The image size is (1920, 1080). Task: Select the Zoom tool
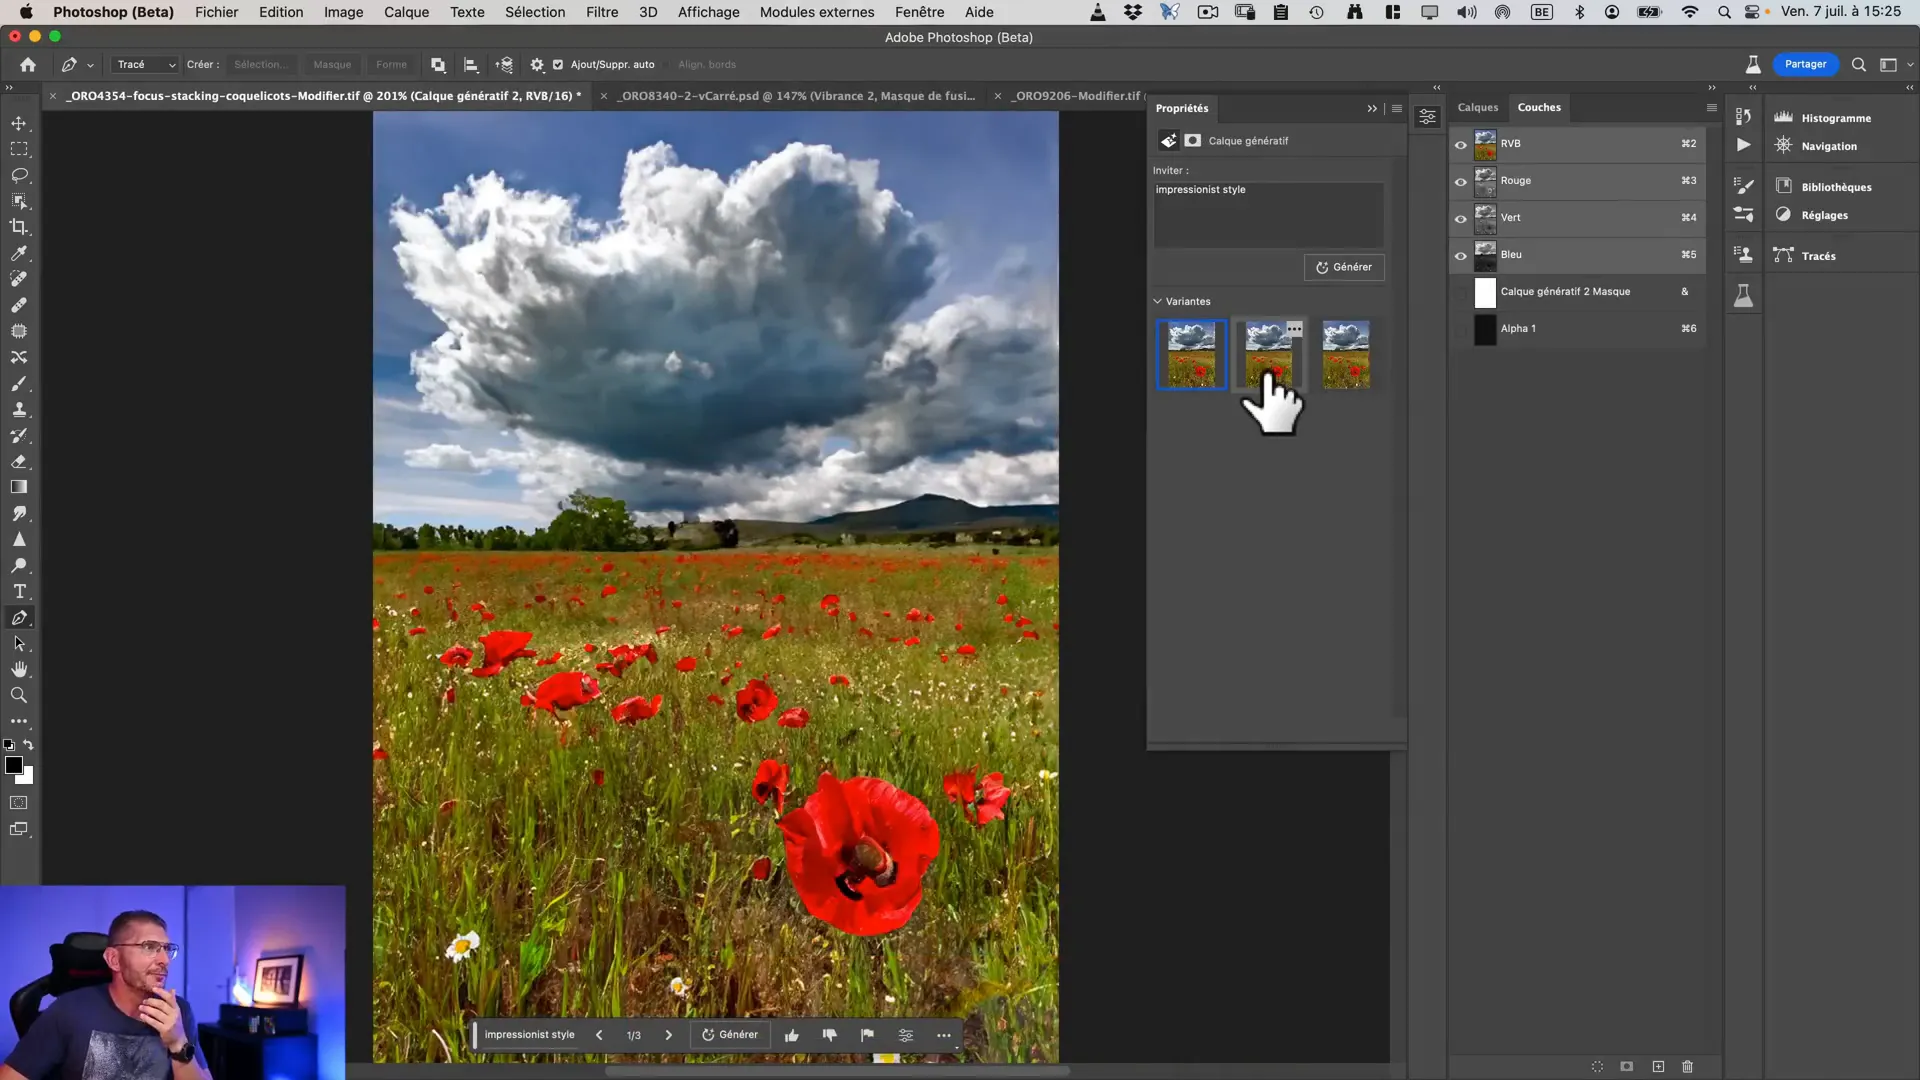point(19,696)
